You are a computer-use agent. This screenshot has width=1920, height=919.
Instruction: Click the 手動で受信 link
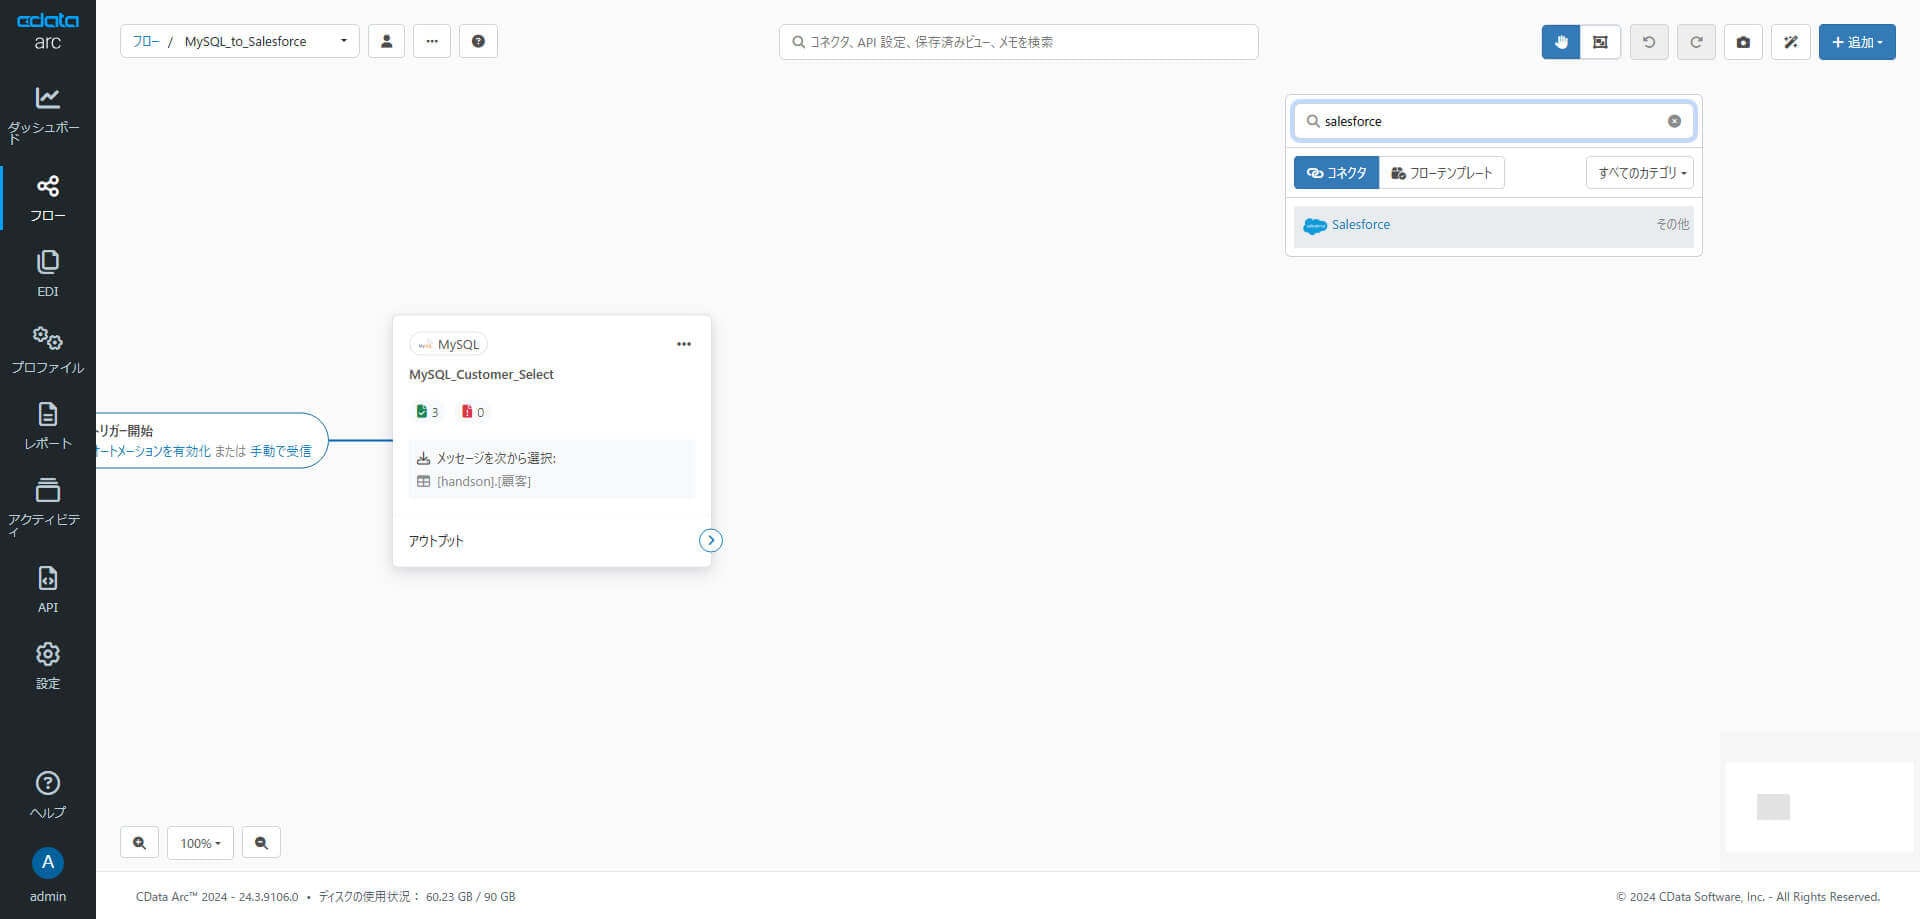click(x=281, y=451)
